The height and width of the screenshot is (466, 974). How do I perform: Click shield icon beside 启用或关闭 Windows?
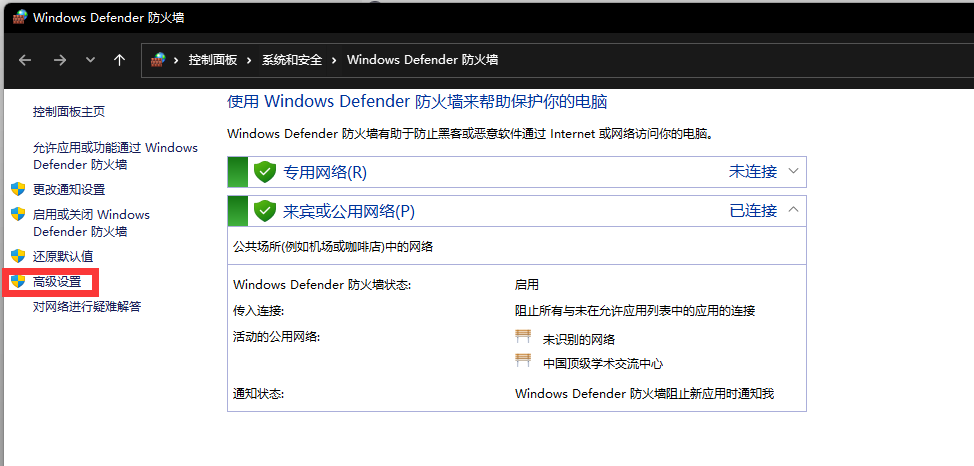(18, 214)
